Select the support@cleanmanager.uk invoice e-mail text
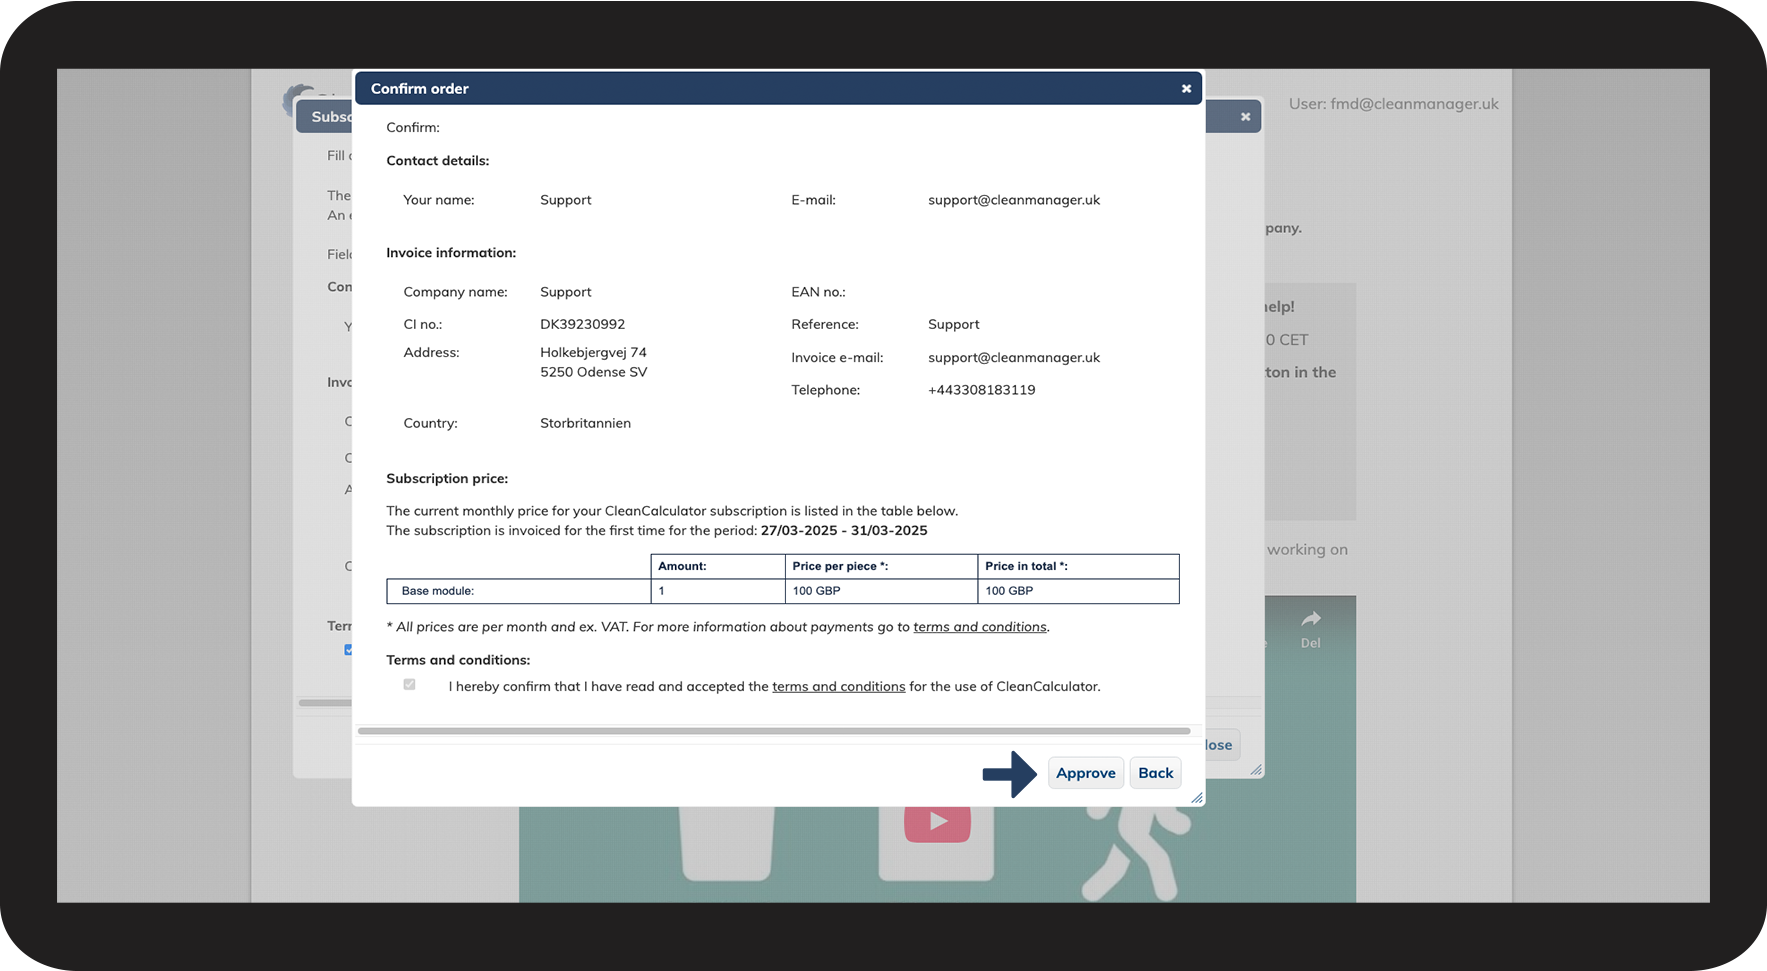Image resolution: width=1767 pixels, height=971 pixels. pyautogui.click(x=1013, y=358)
